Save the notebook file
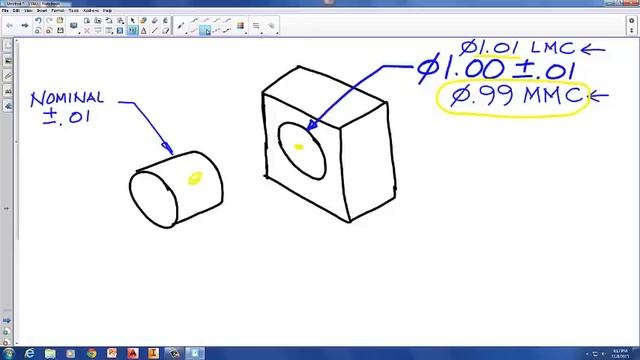 point(60,31)
